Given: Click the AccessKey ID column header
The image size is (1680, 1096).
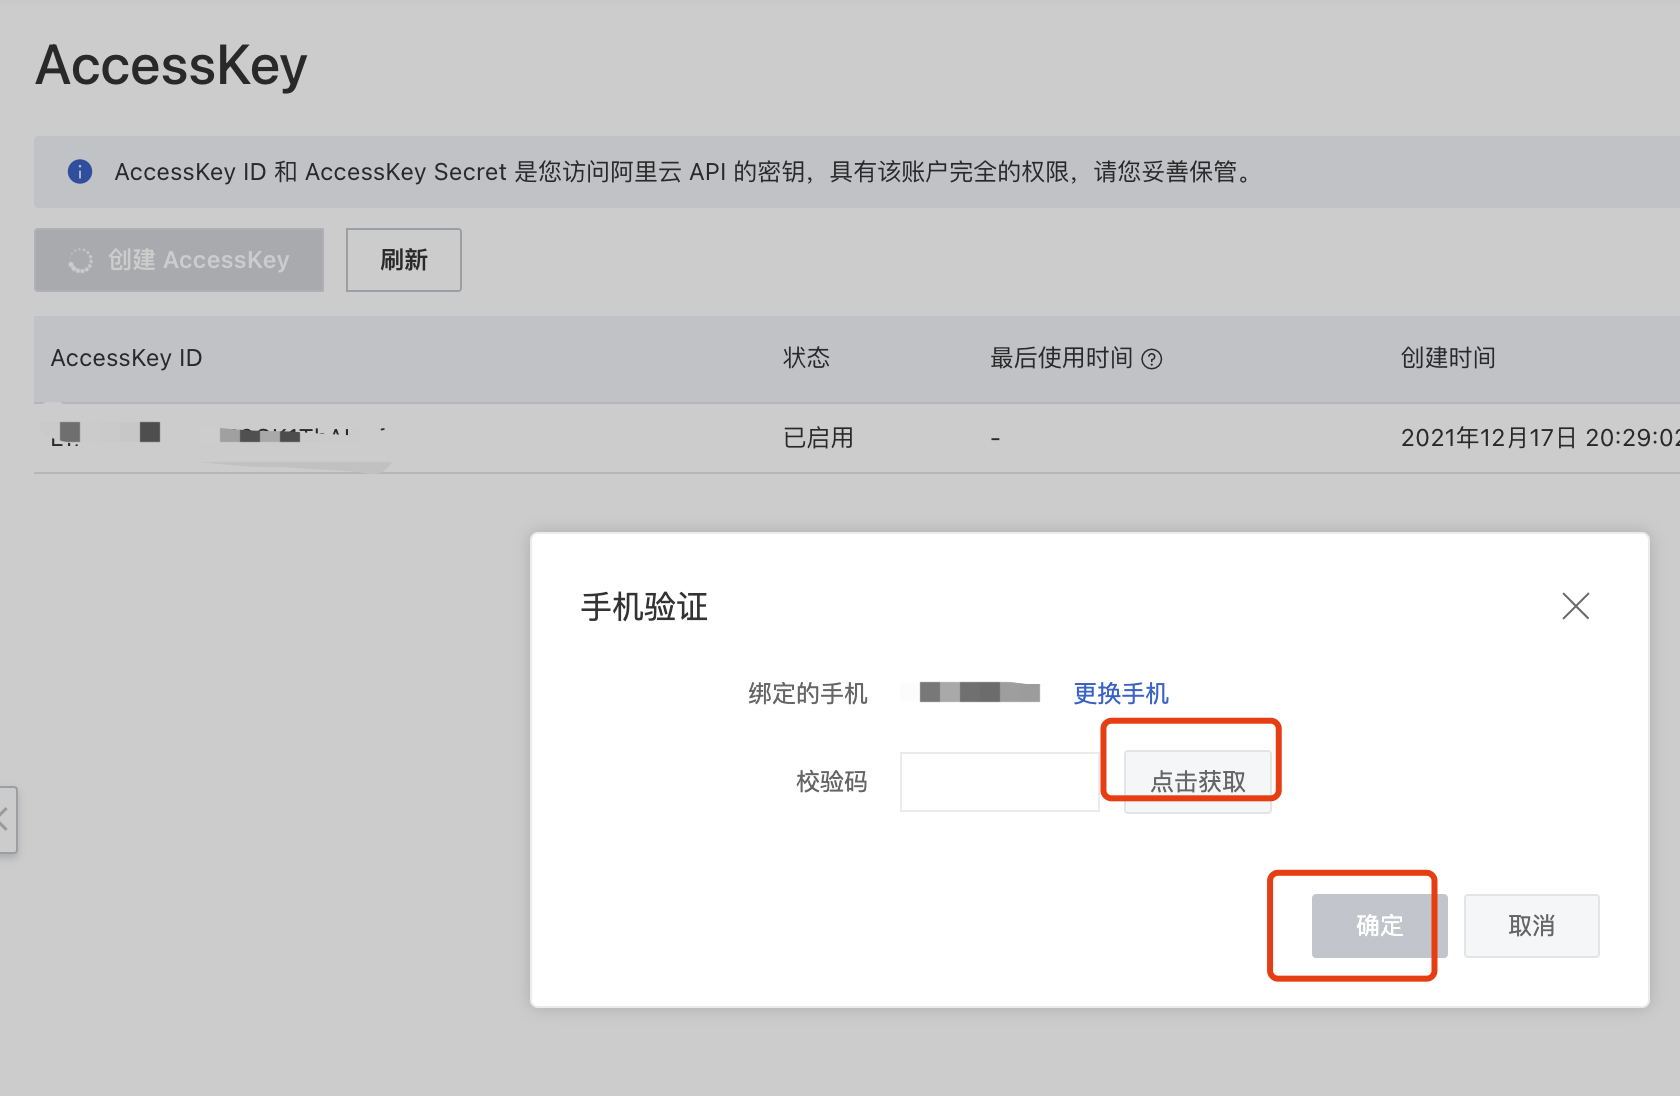Looking at the screenshot, I should pyautogui.click(x=127, y=358).
